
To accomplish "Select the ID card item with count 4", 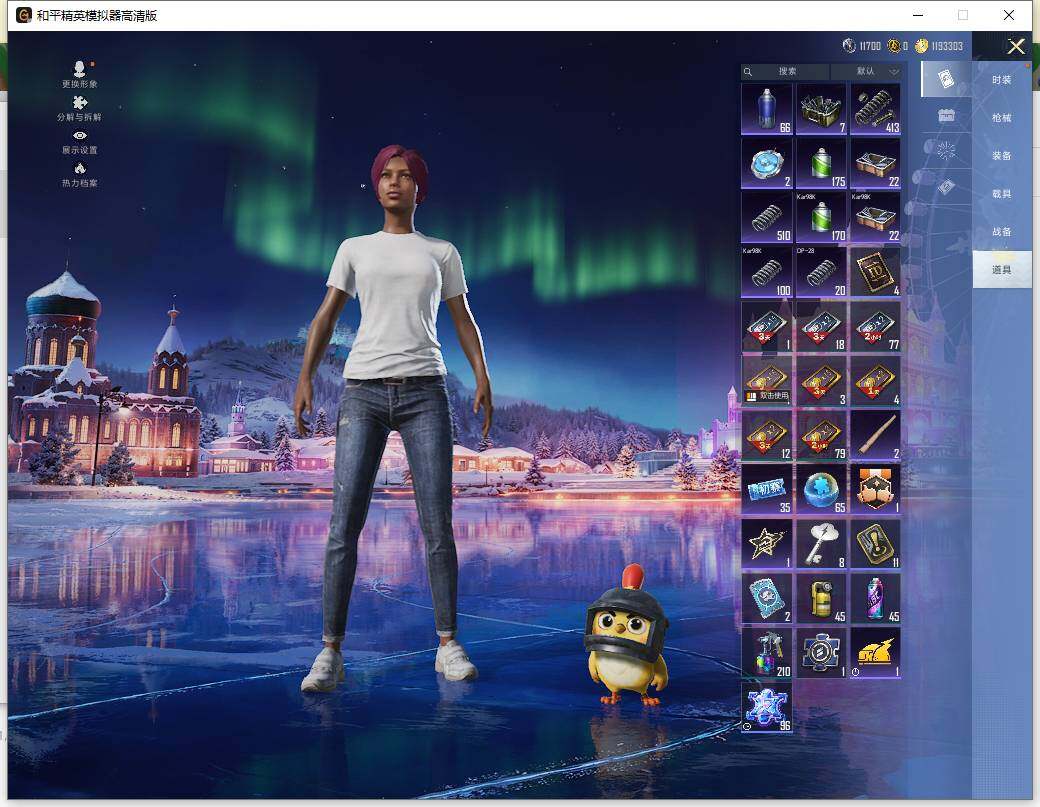I will click(876, 272).
